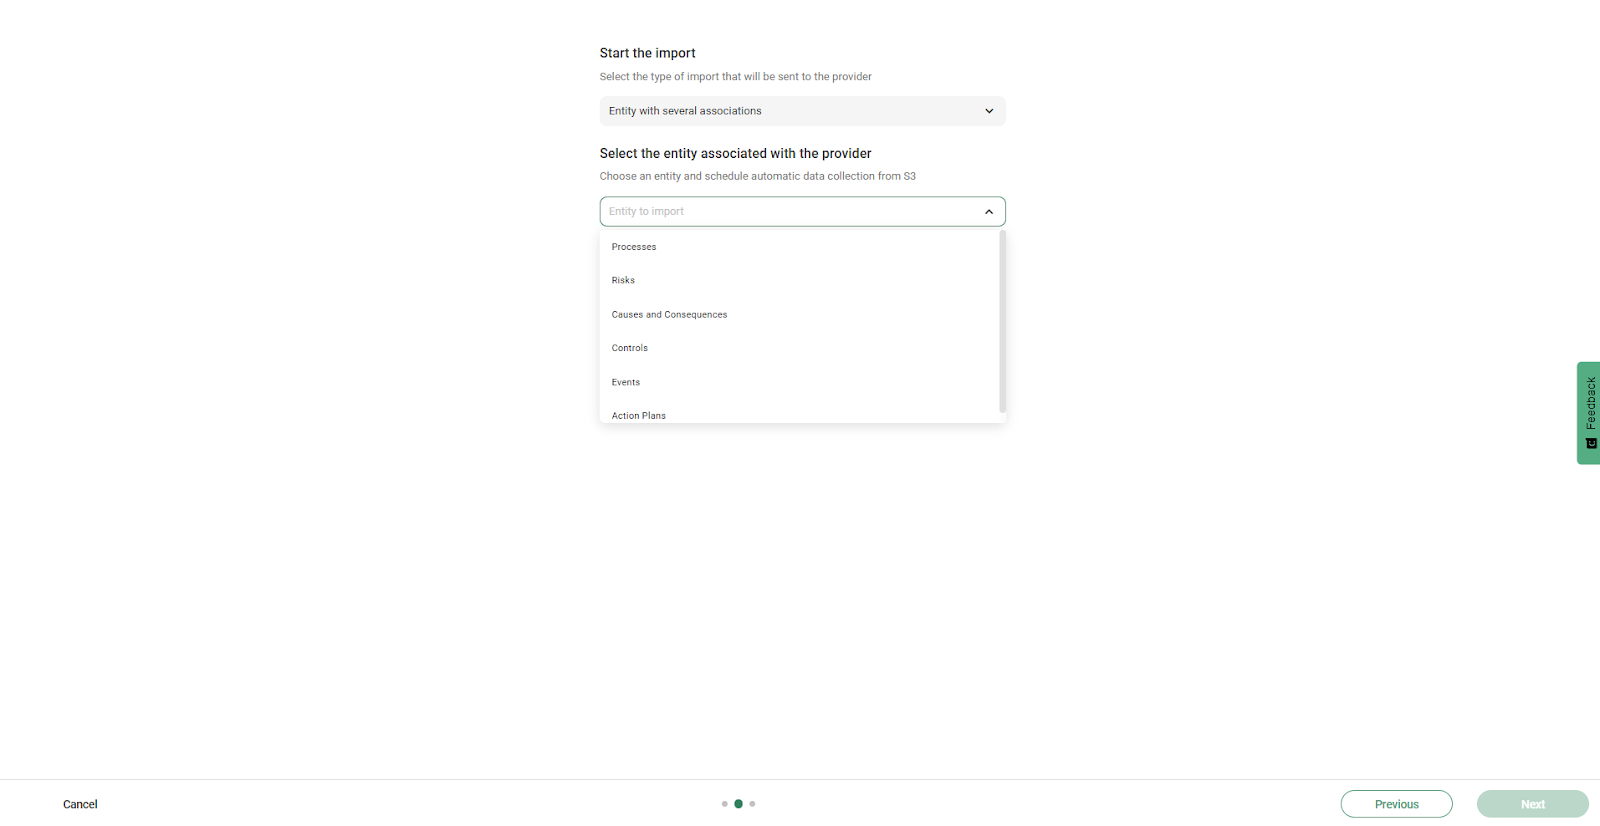Click the chevron on import type dropdown
The height and width of the screenshot is (826, 1600).
point(989,111)
